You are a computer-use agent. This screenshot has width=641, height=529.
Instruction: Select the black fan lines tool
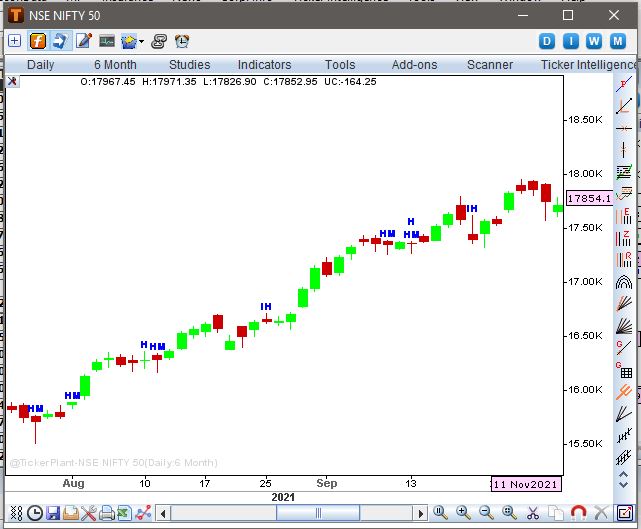tap(624, 326)
